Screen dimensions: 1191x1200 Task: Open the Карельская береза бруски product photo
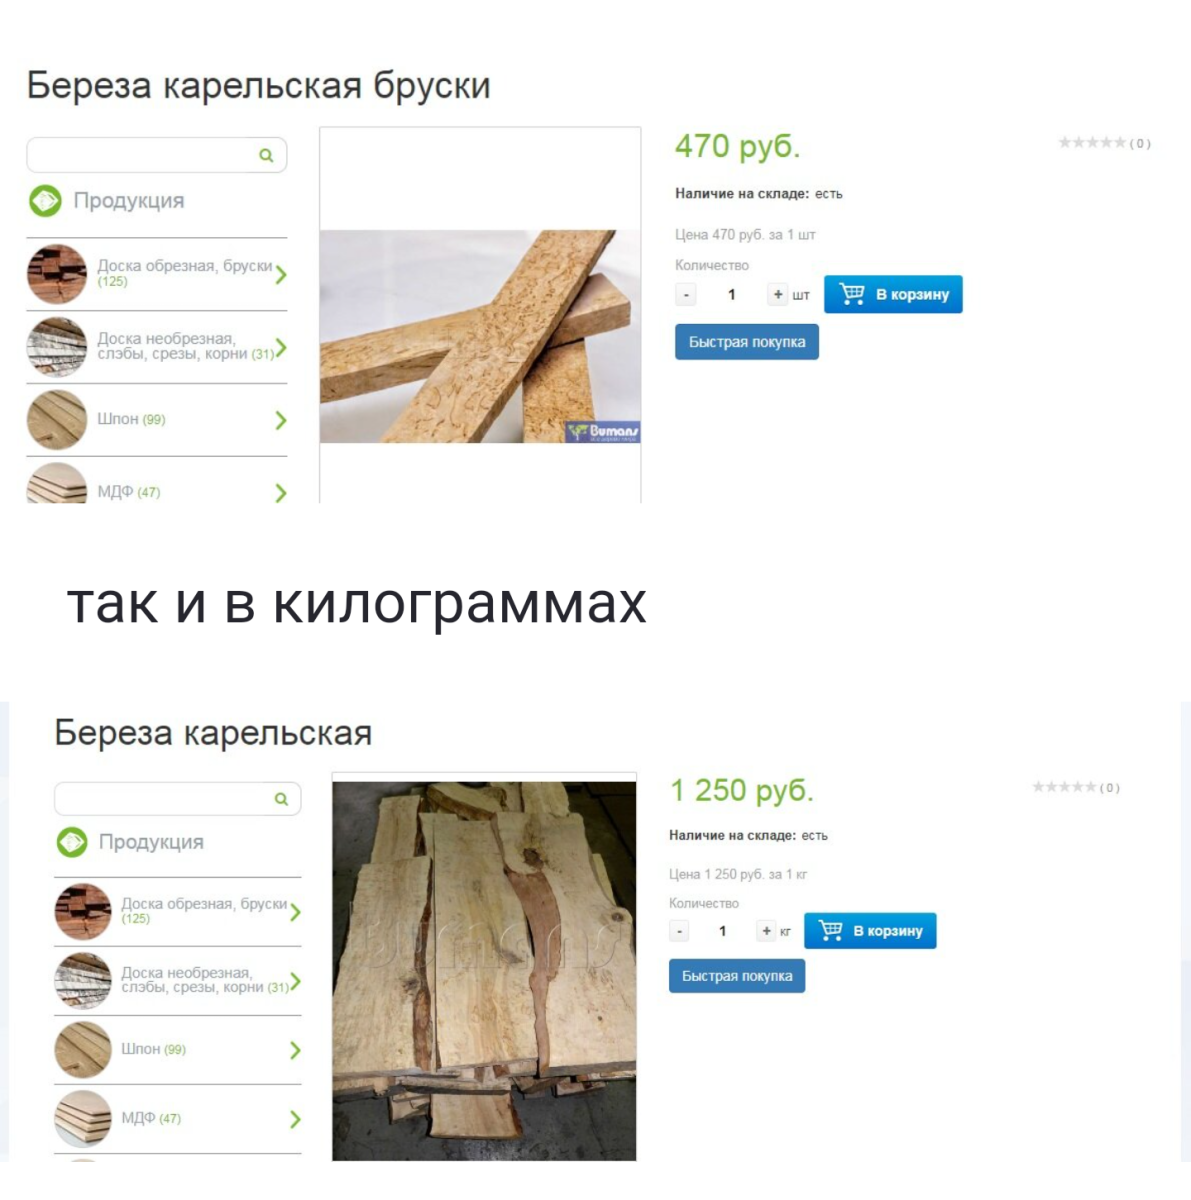(x=480, y=336)
